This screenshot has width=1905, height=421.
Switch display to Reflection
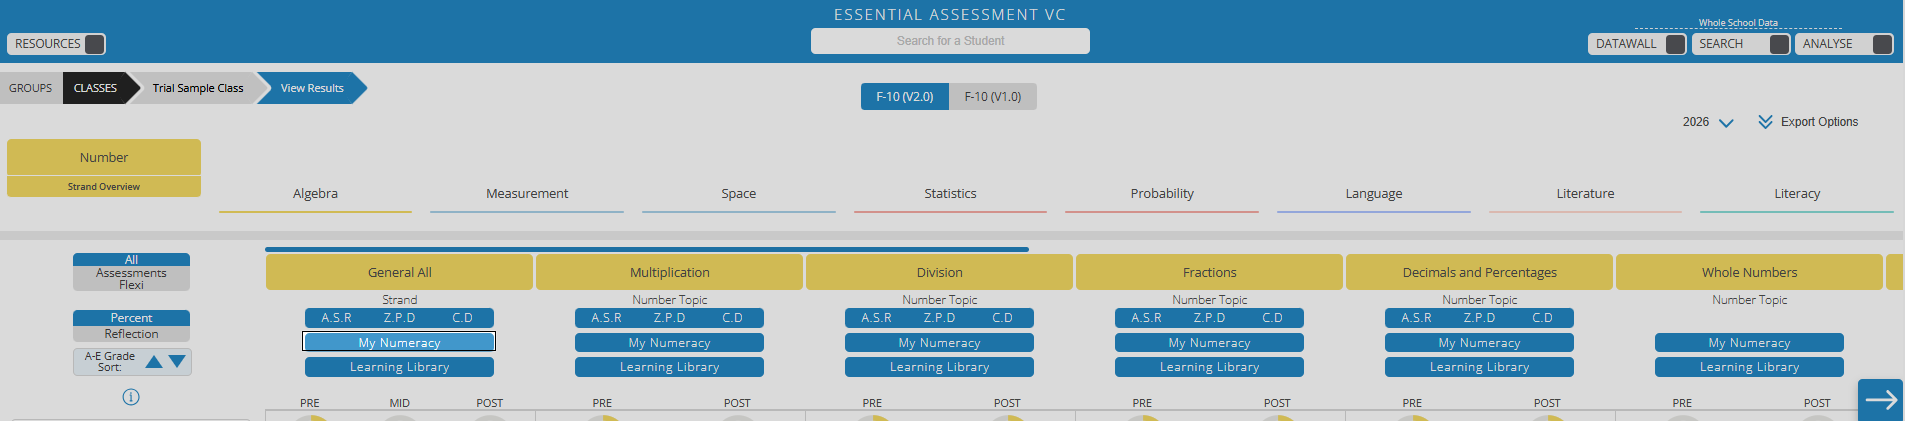[131, 334]
